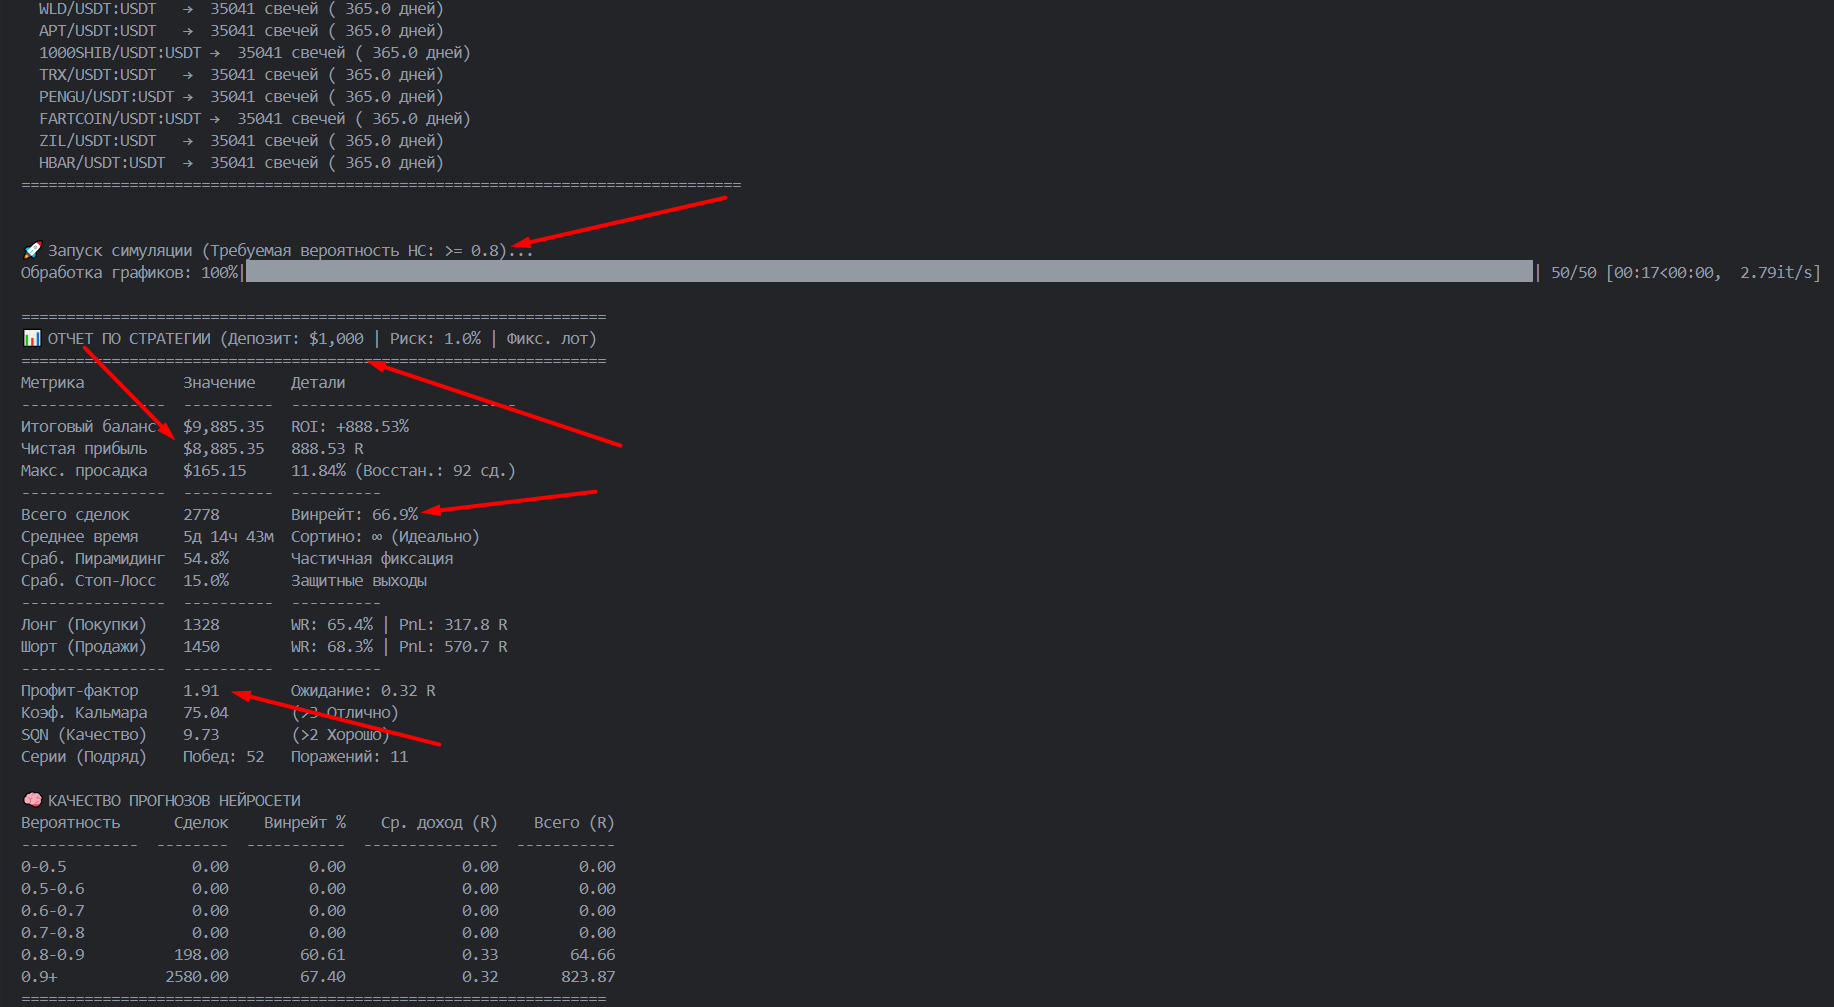Viewport: 1834px width, 1007px height.
Task: Click the 823.87 total R cell
Action: [x=588, y=977]
